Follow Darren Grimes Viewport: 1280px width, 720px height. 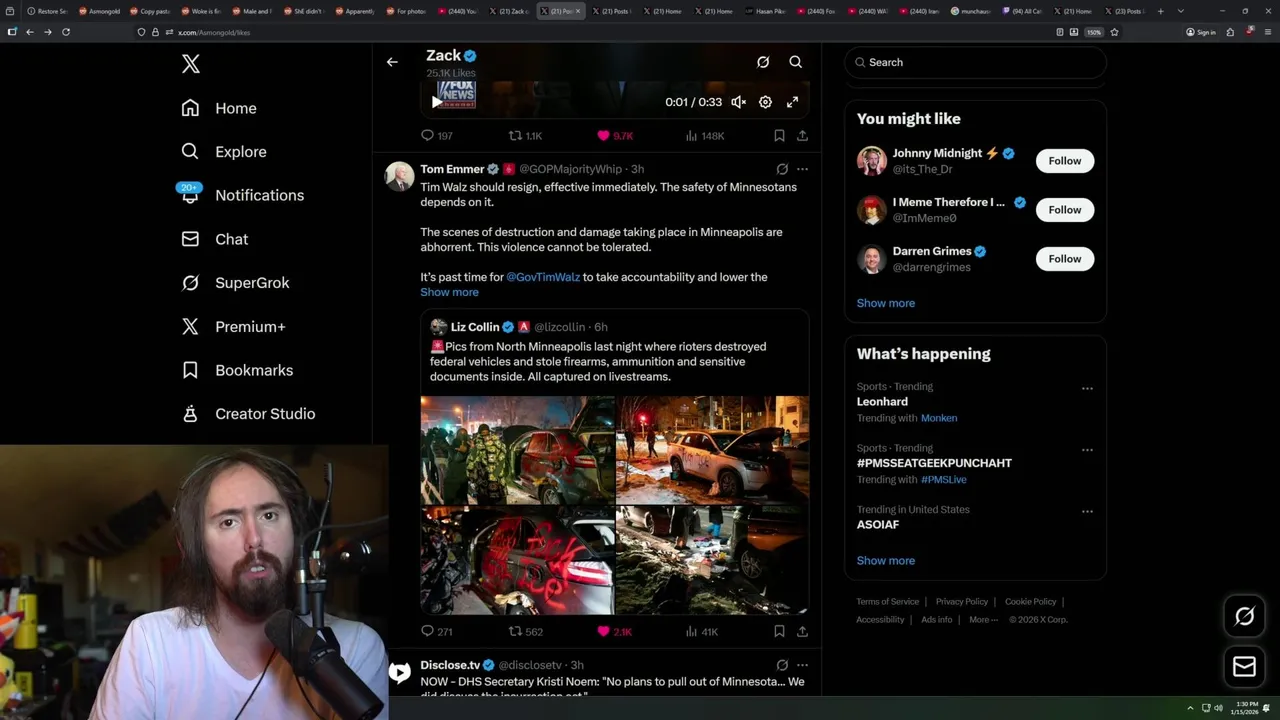(x=1064, y=259)
